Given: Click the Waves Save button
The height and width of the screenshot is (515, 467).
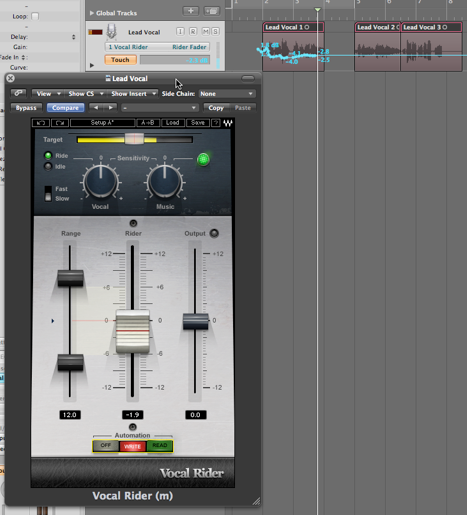Looking at the screenshot, I should coord(198,123).
